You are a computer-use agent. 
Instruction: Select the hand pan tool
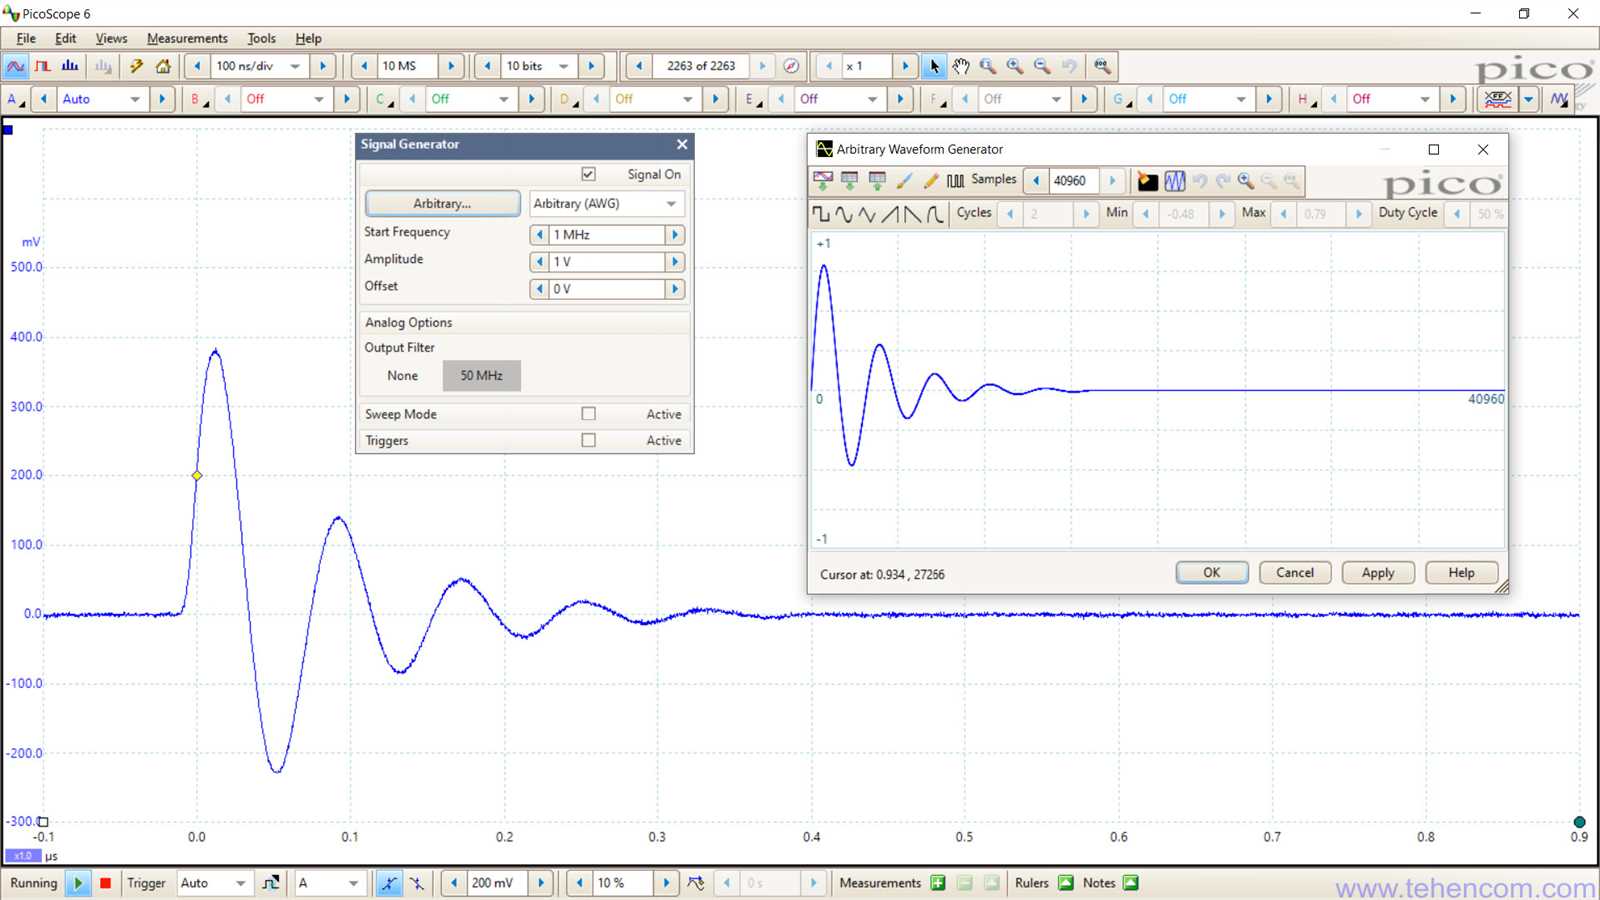[x=961, y=66]
